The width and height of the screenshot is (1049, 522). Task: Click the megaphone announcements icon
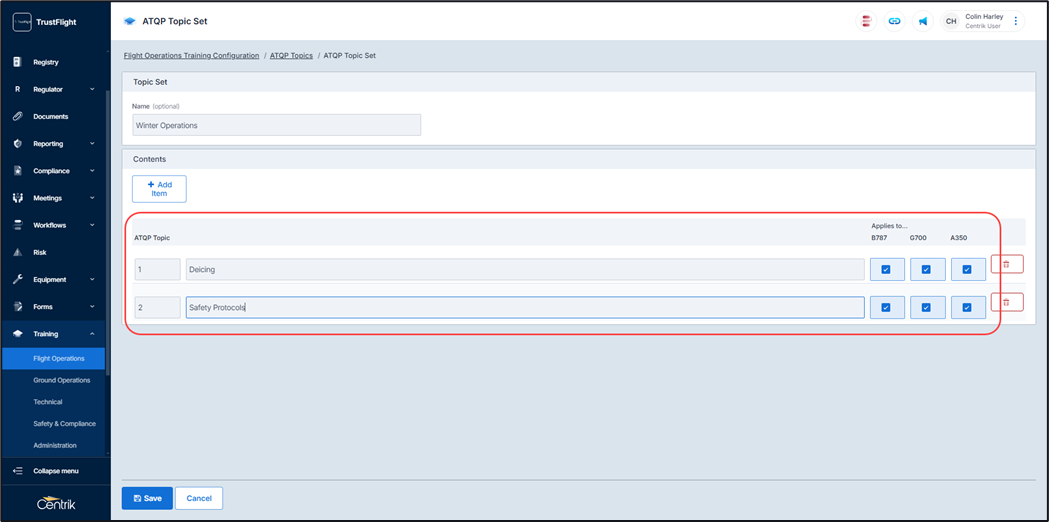(923, 21)
